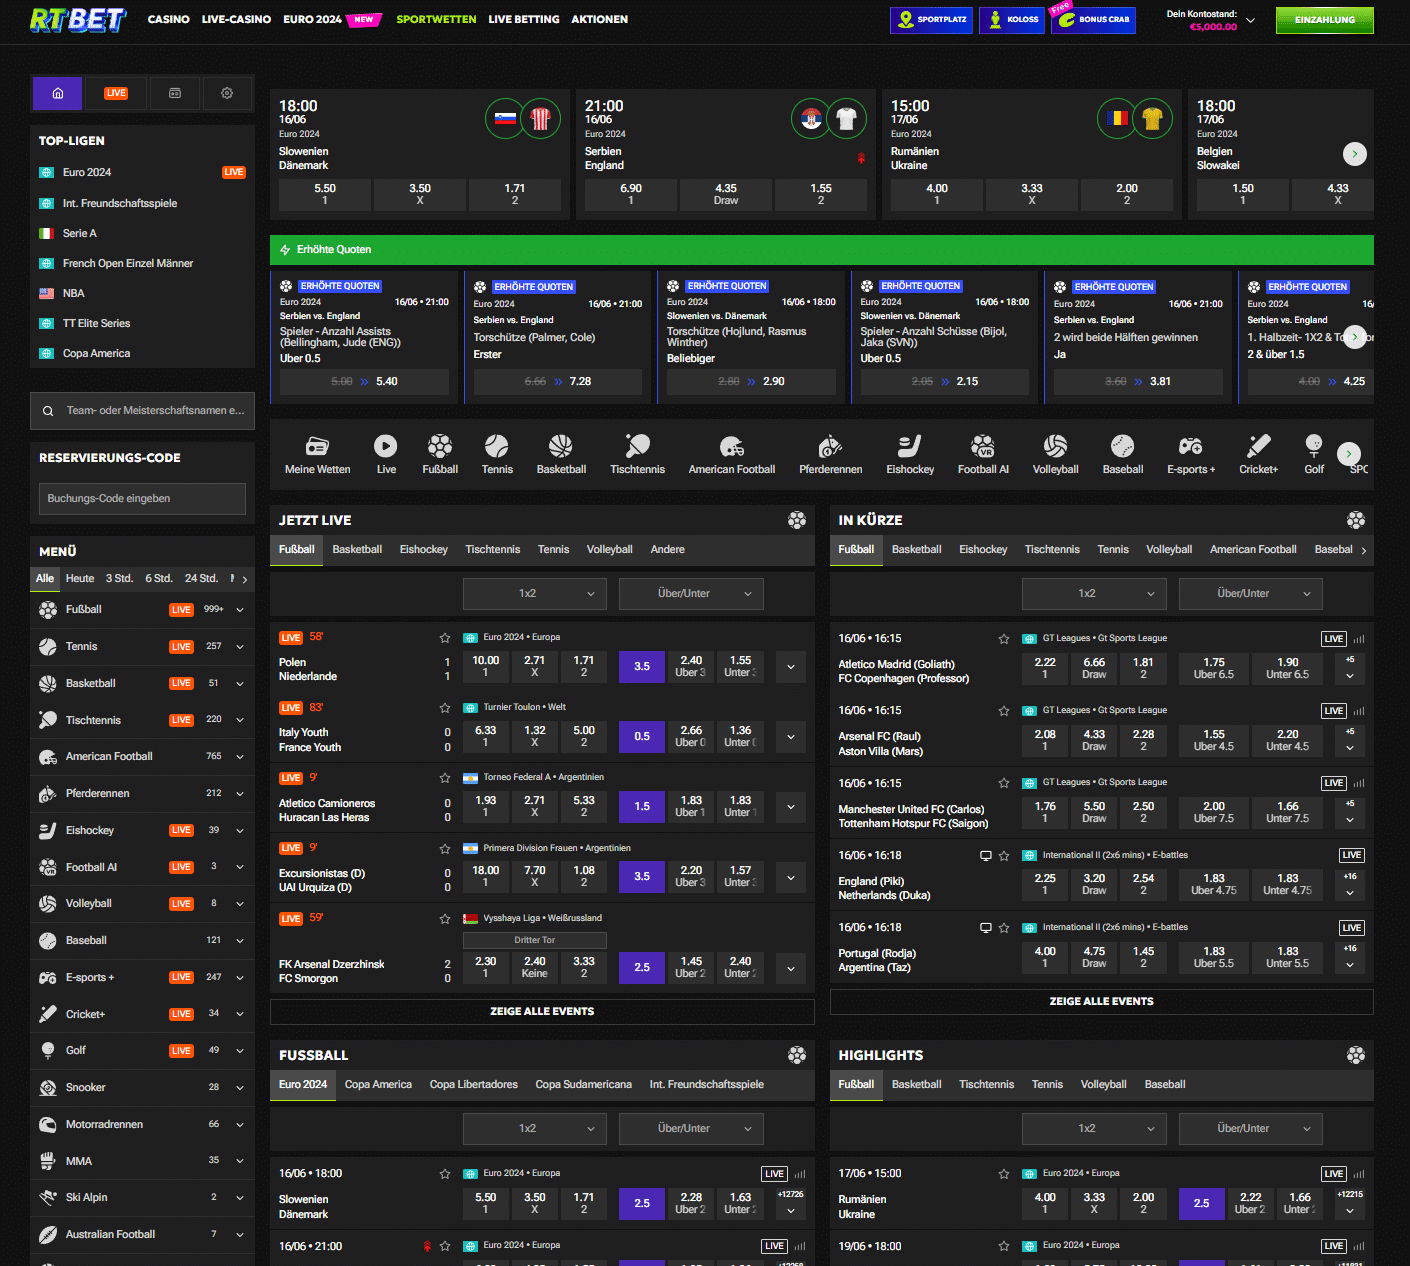Show all events under Jetzt Live

[x=542, y=1012]
